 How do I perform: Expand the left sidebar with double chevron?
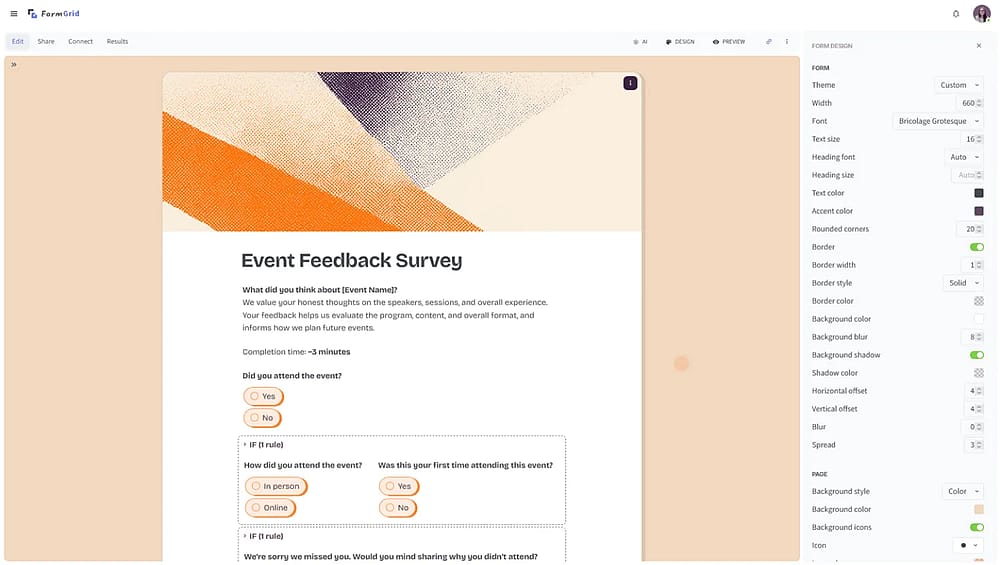point(13,64)
